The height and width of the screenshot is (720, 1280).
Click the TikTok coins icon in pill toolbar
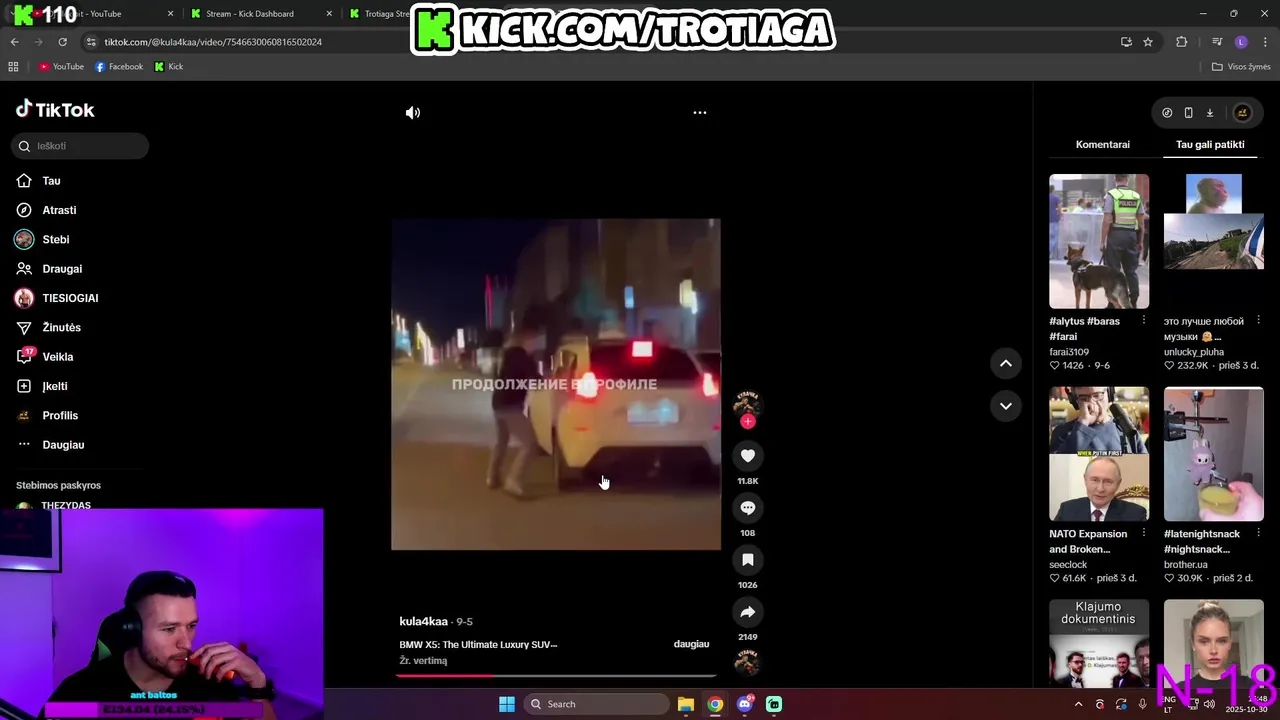pyautogui.click(x=1167, y=113)
